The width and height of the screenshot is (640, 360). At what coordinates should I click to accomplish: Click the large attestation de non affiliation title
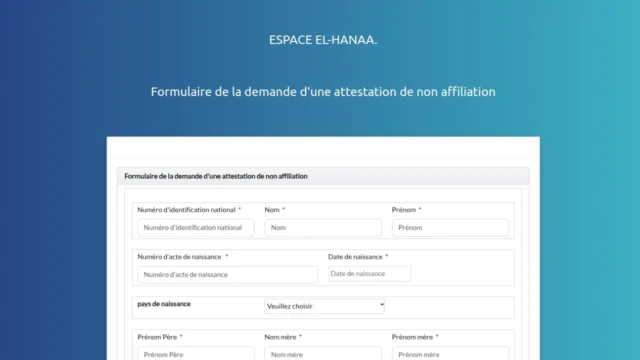[x=323, y=92]
